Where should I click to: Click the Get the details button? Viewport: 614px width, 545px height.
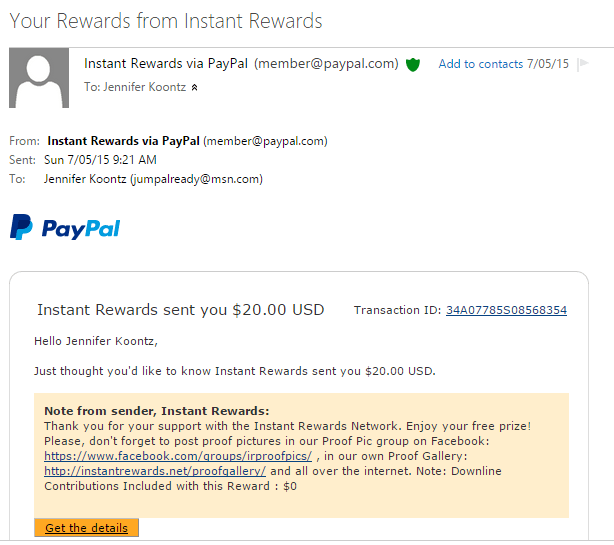coord(87,528)
